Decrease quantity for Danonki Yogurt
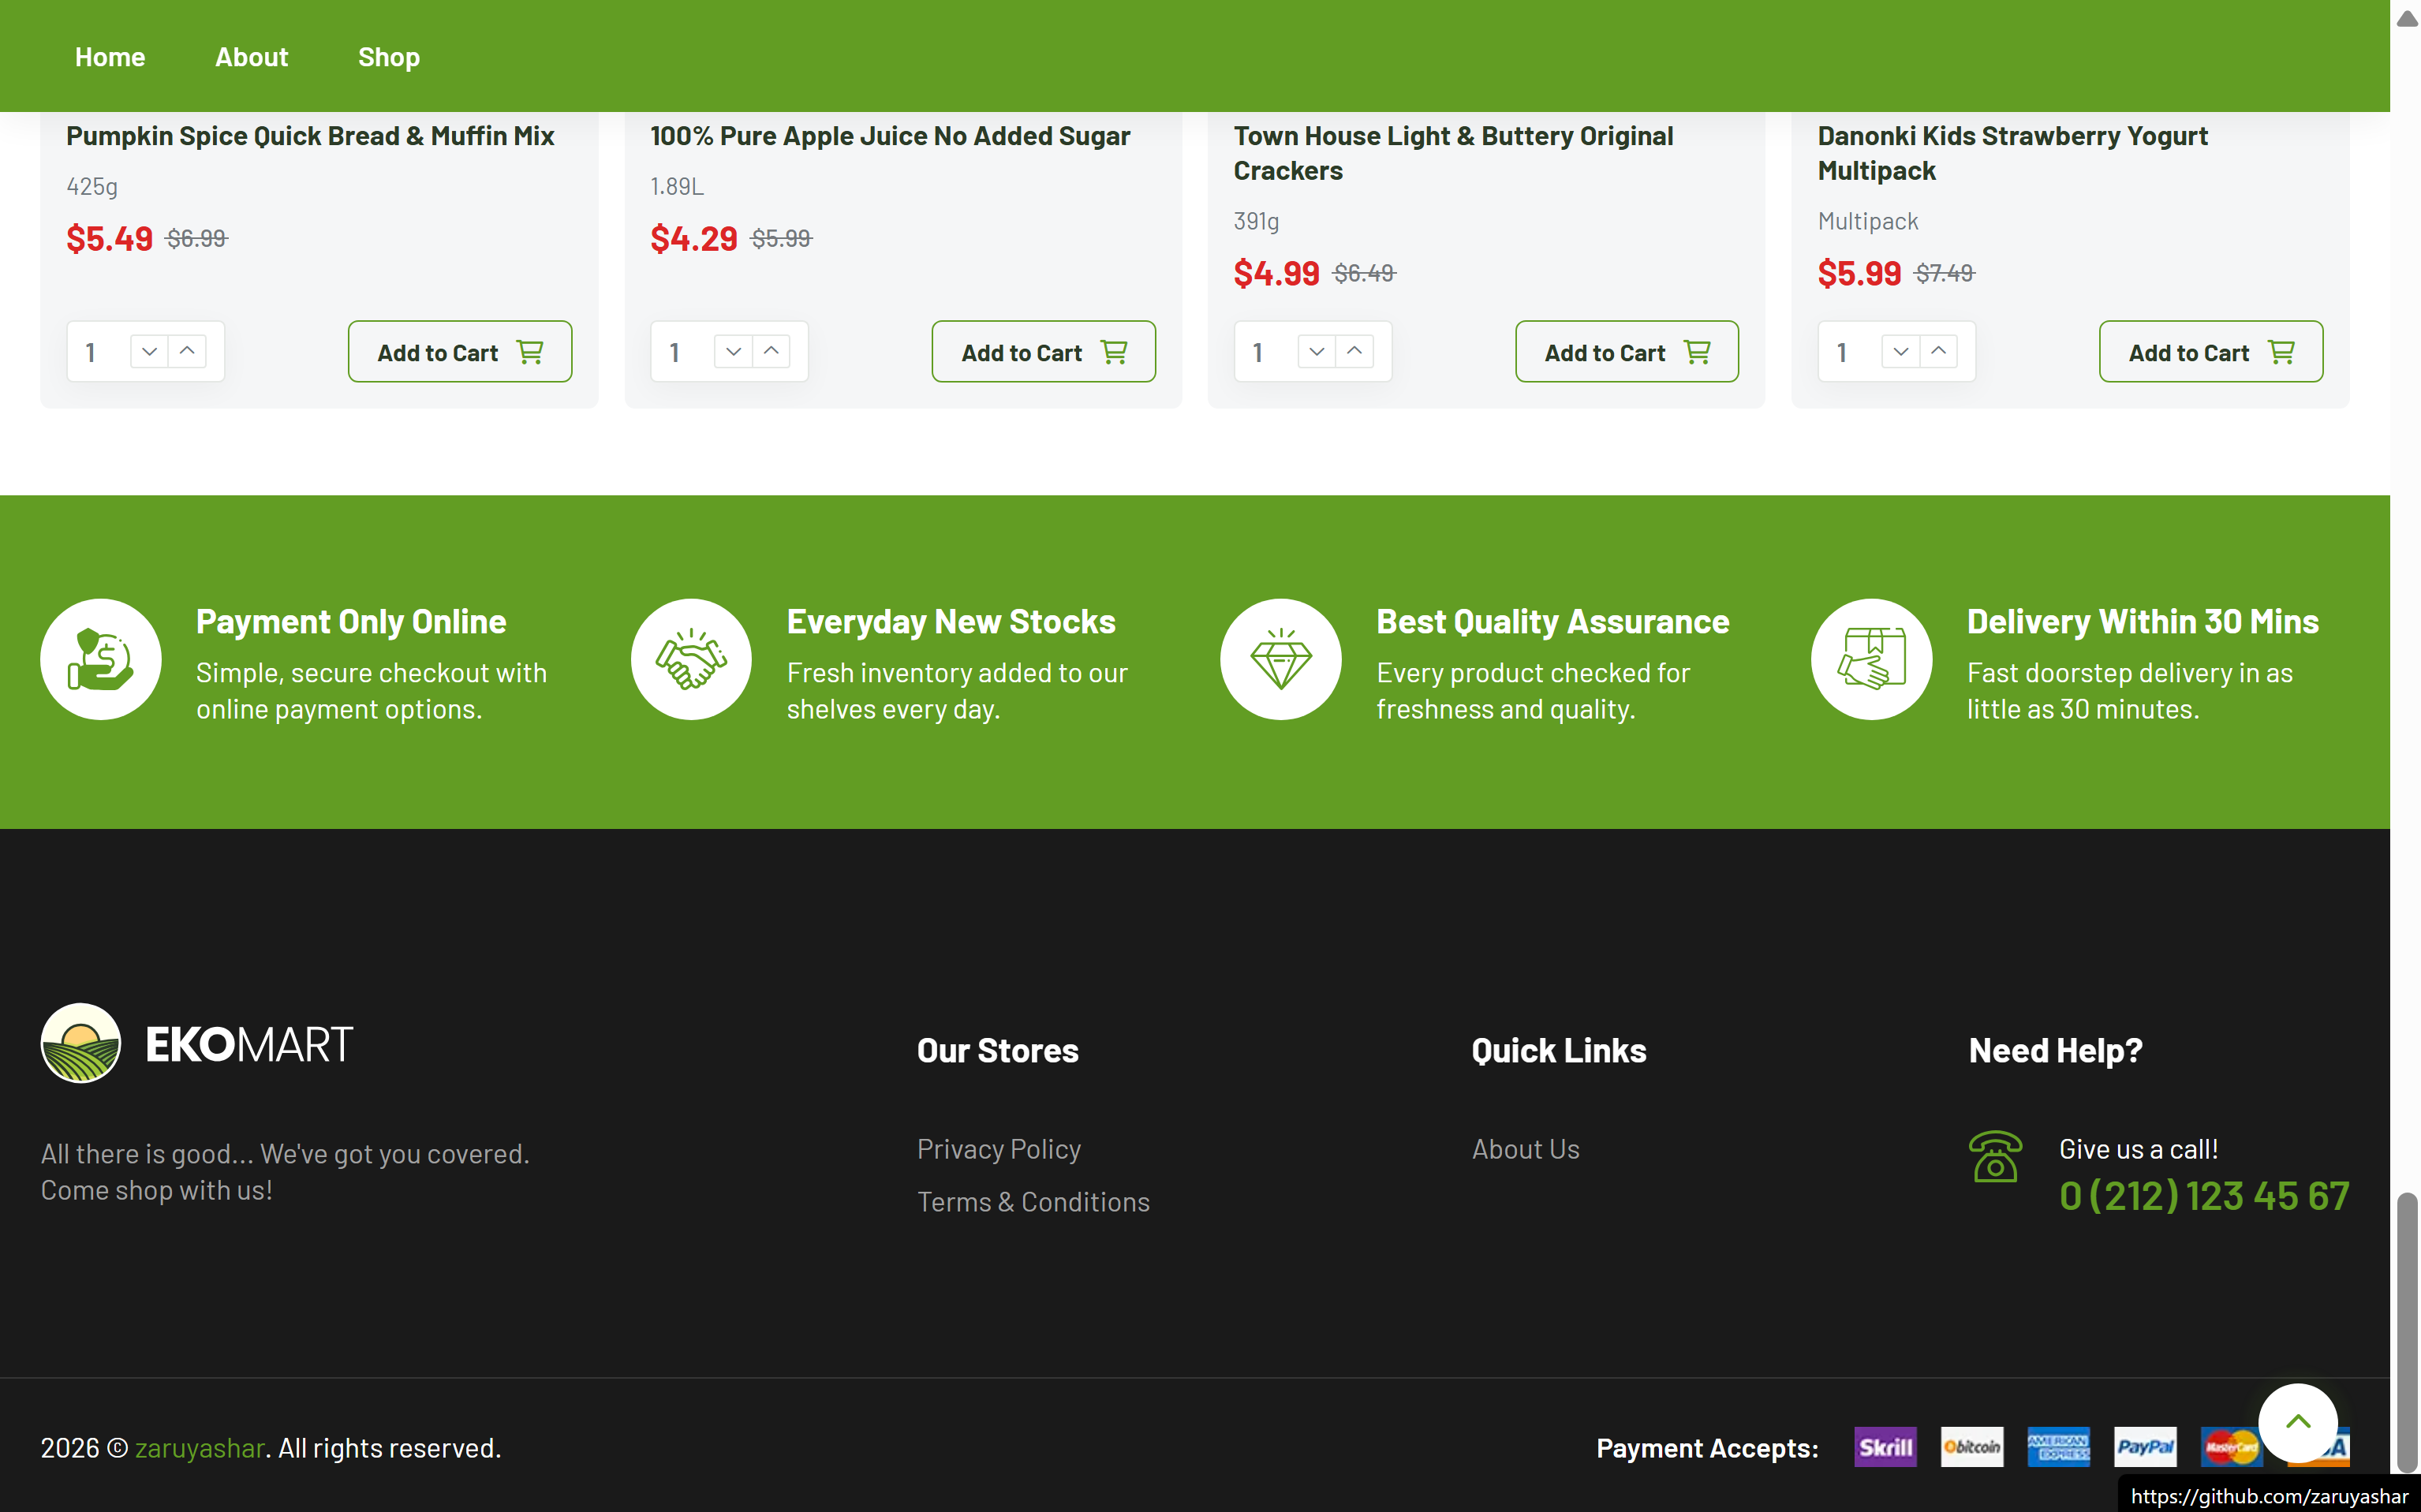 (1900, 351)
